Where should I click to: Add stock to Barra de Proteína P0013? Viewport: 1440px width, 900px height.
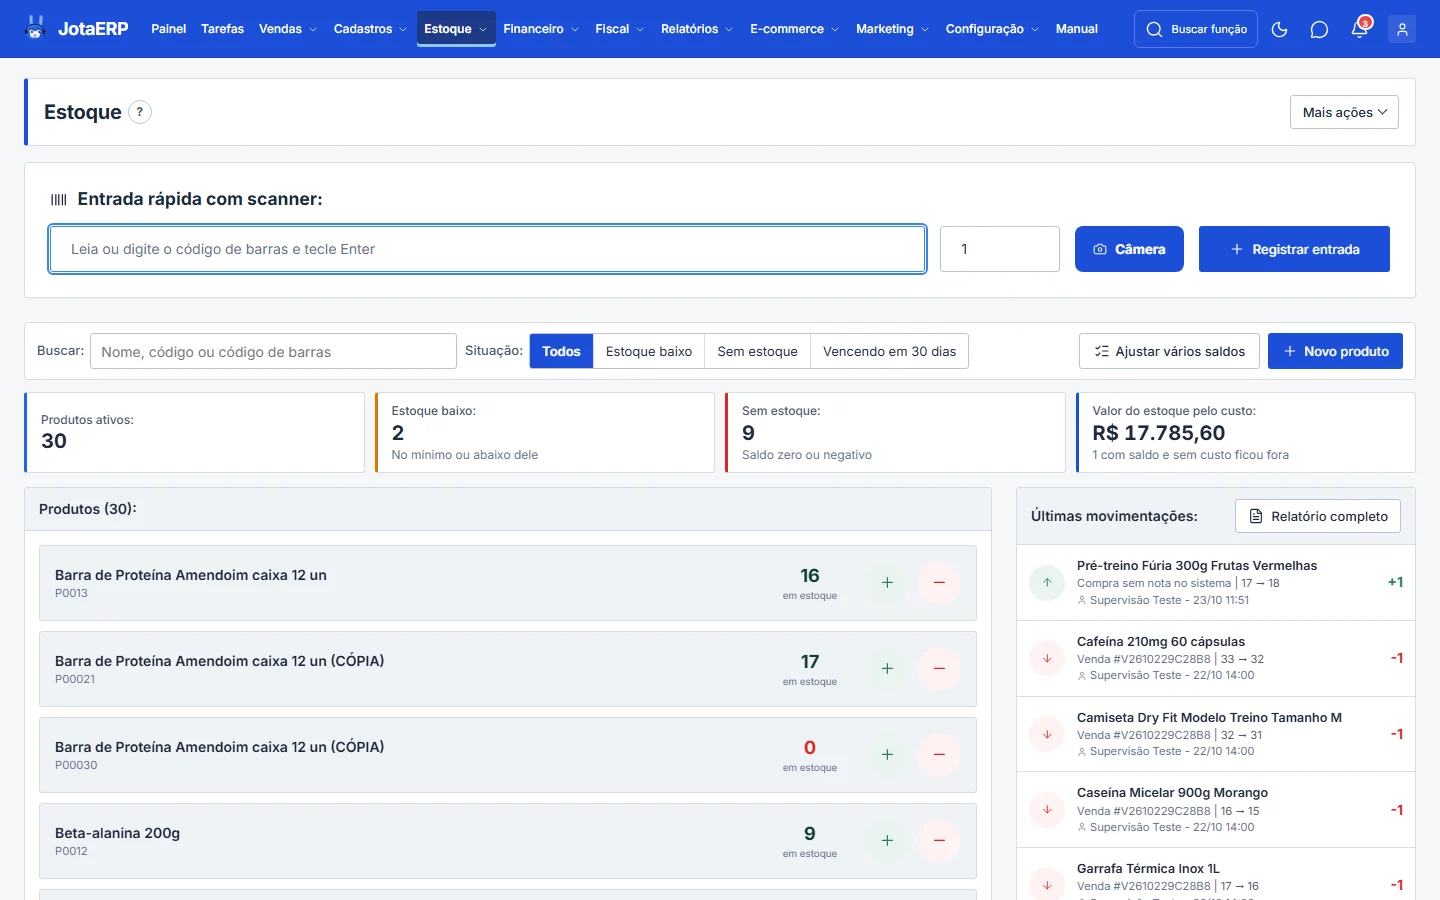click(x=887, y=583)
